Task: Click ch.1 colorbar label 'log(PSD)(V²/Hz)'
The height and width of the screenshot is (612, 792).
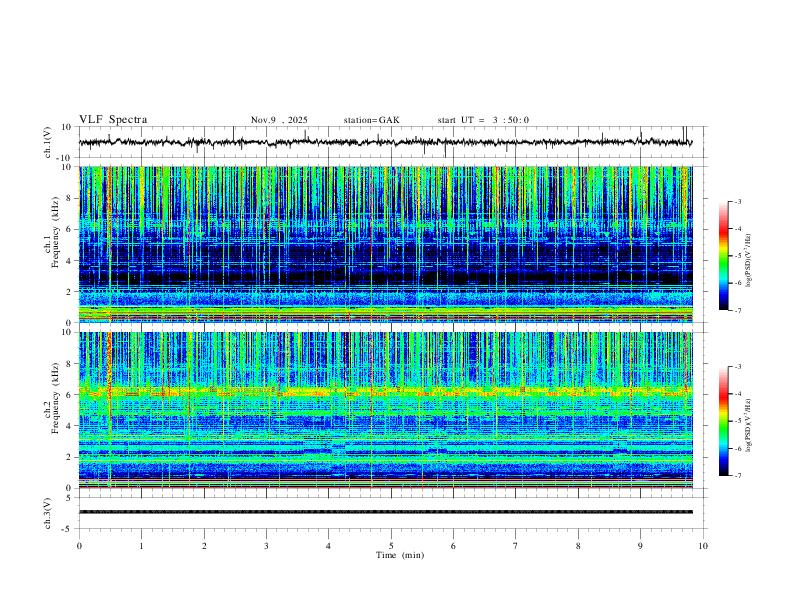Action: click(748, 260)
